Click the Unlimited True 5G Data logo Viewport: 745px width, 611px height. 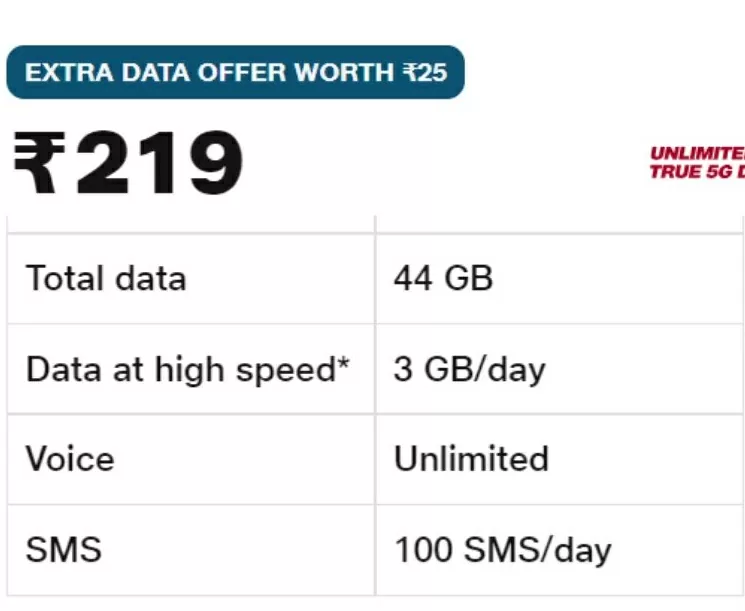point(697,163)
